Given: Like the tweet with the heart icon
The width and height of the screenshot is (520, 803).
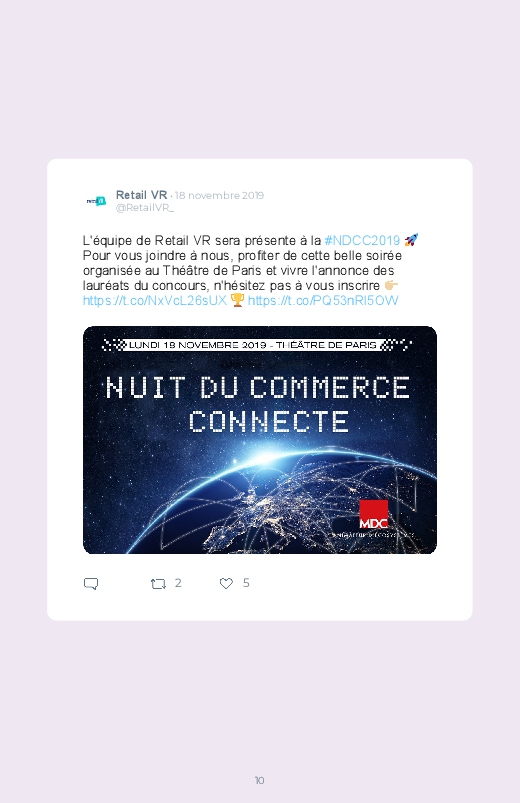Looking at the screenshot, I should point(226,583).
